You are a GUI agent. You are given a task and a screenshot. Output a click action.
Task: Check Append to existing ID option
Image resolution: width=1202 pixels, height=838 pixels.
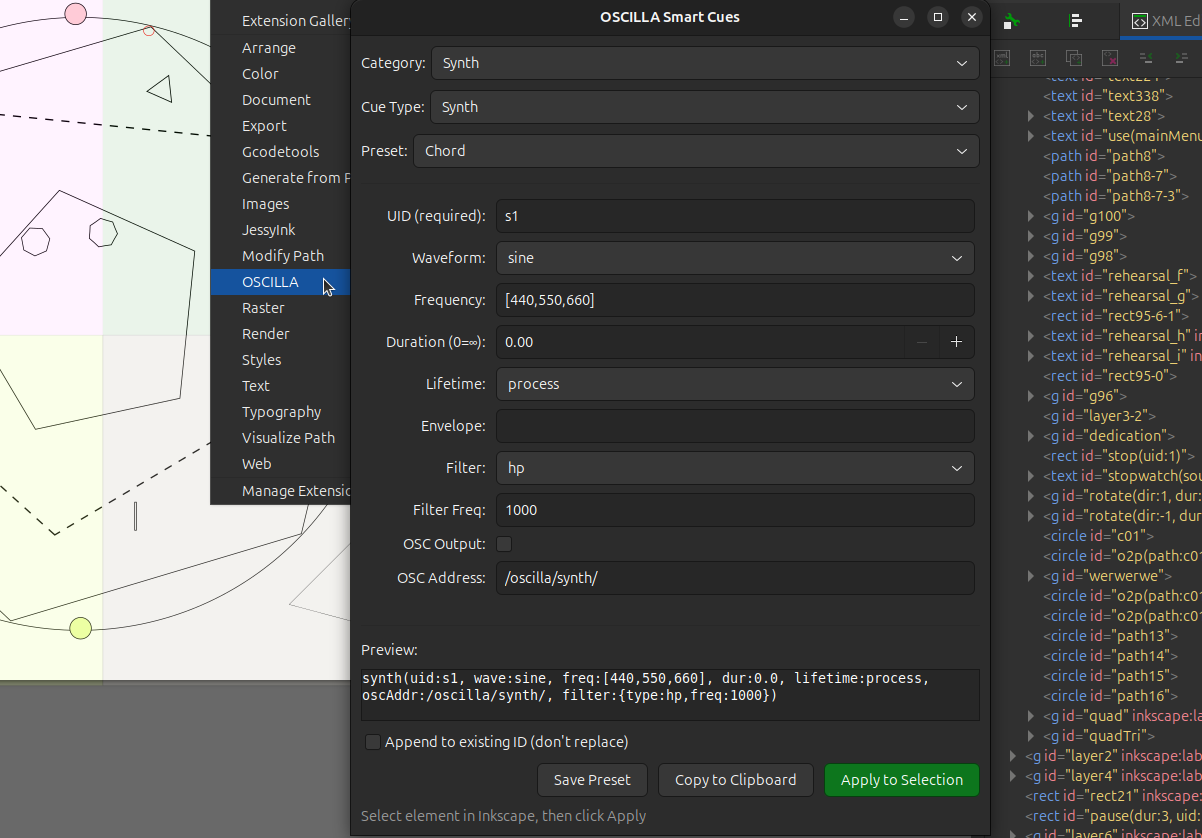pyautogui.click(x=372, y=742)
